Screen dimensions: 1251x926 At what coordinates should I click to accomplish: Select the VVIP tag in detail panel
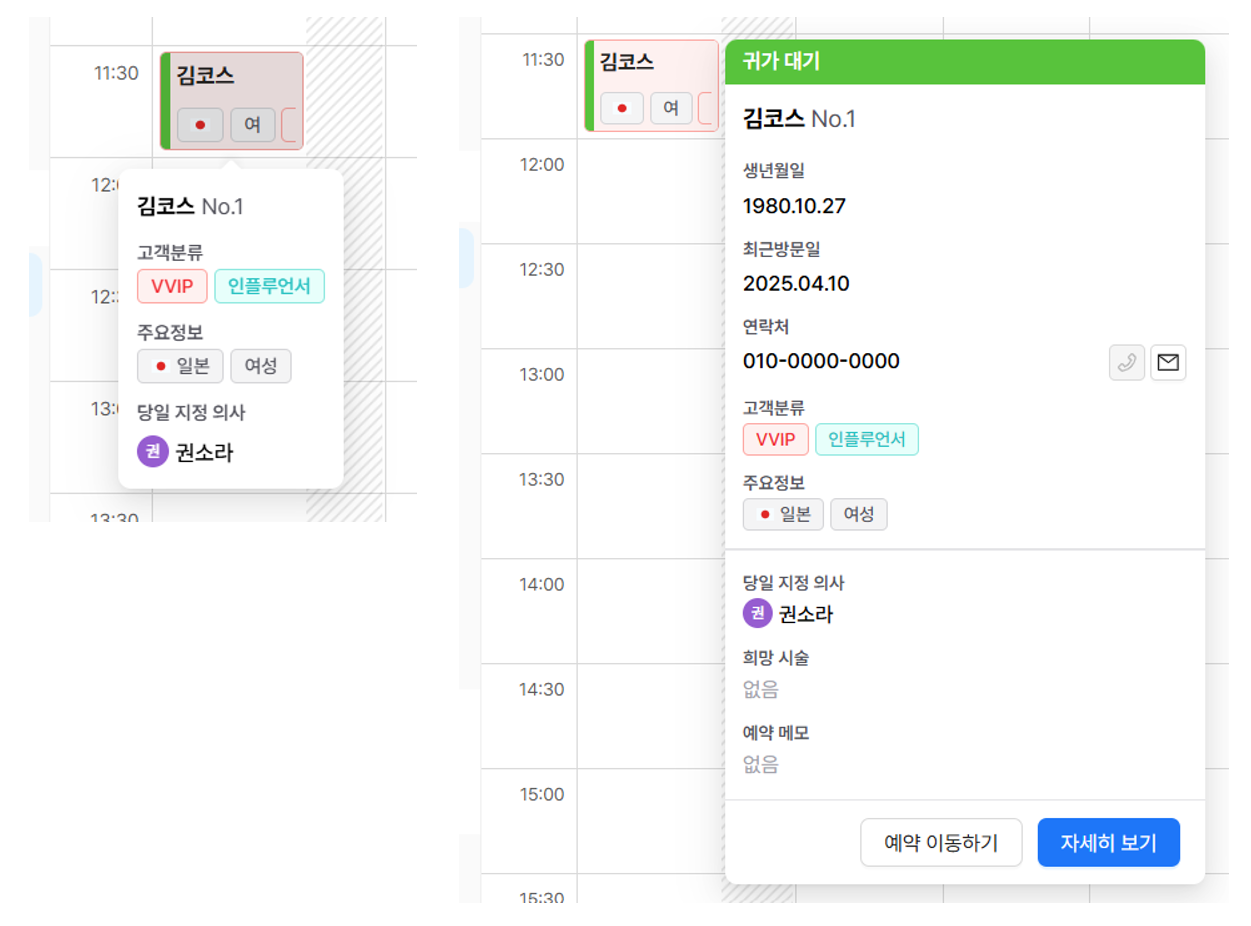pyautogui.click(x=775, y=439)
